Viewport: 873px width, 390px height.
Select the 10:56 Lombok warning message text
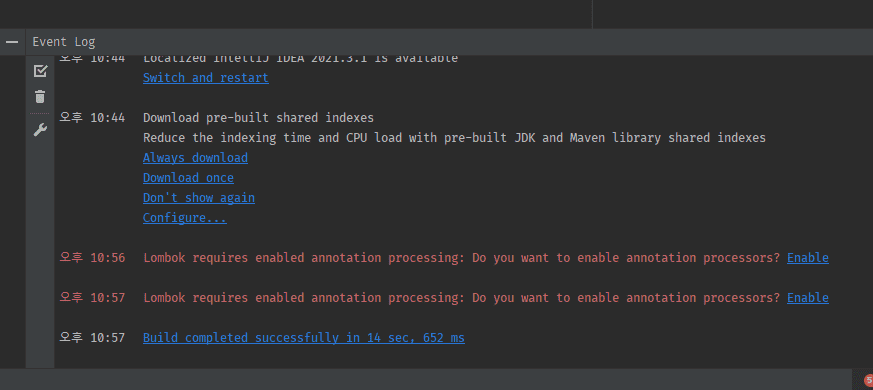coord(462,258)
